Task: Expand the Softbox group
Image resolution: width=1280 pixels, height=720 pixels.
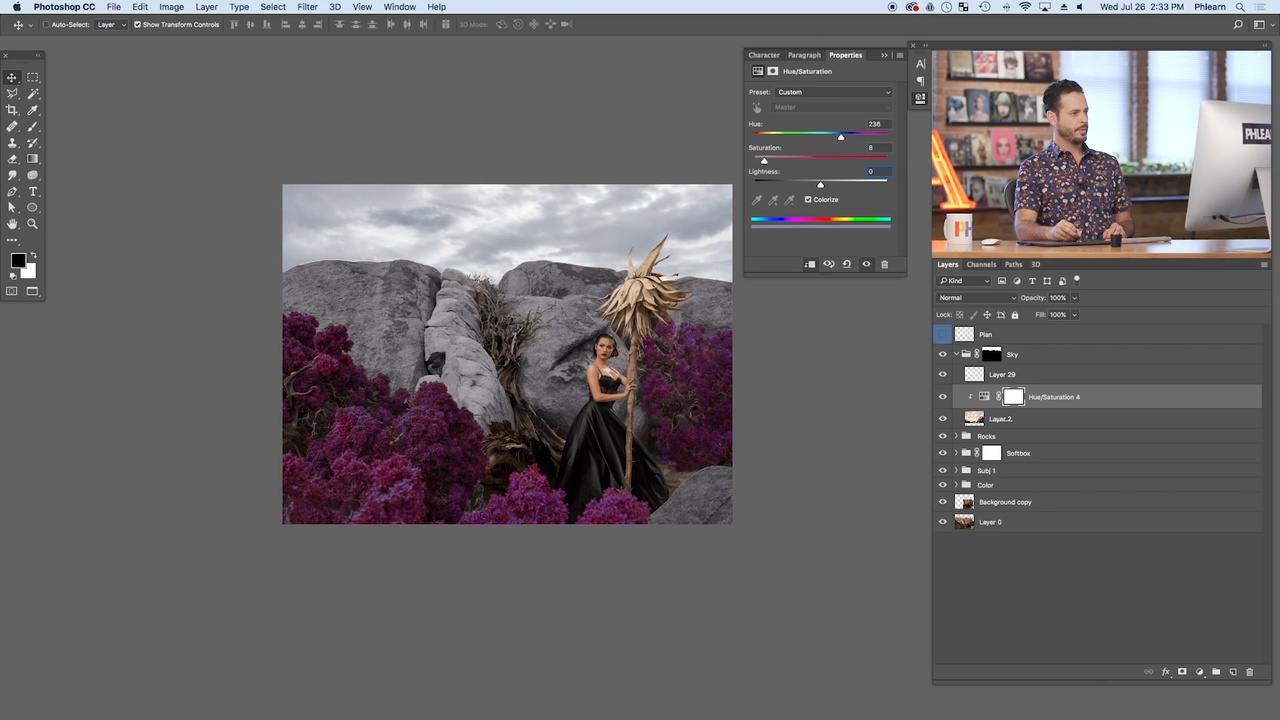Action: tap(956, 453)
